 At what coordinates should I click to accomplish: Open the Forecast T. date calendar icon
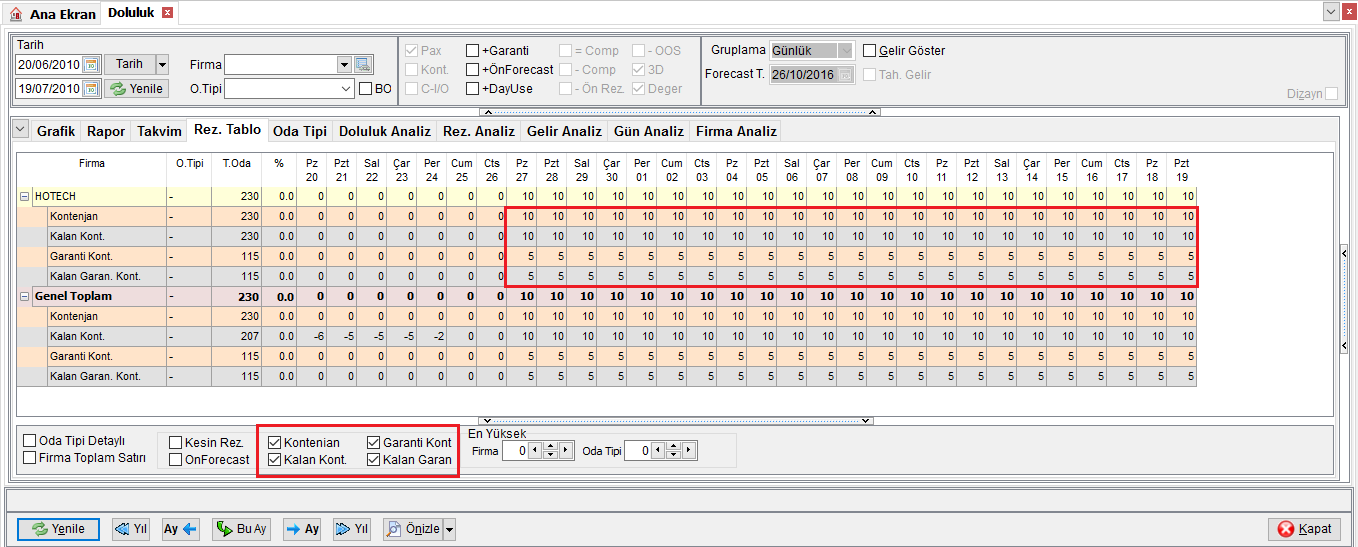(847, 75)
